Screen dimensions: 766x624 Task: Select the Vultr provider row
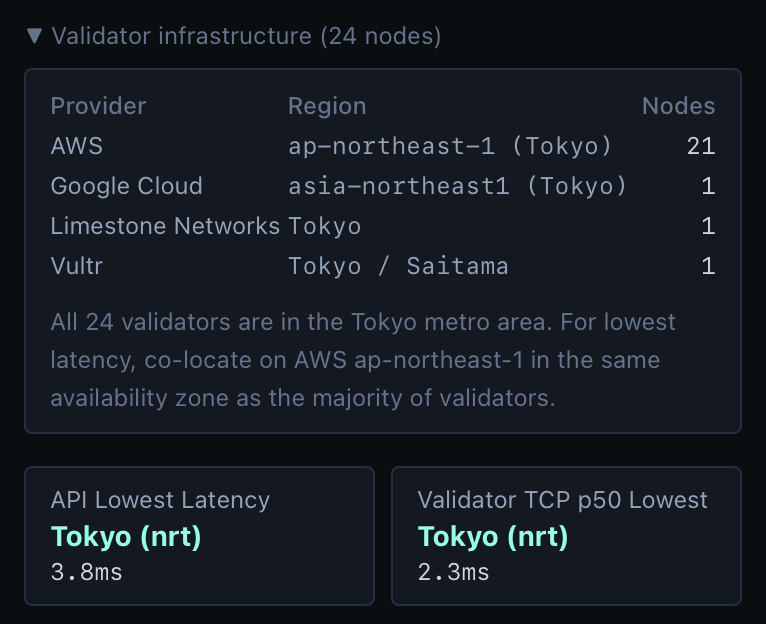pos(75,266)
